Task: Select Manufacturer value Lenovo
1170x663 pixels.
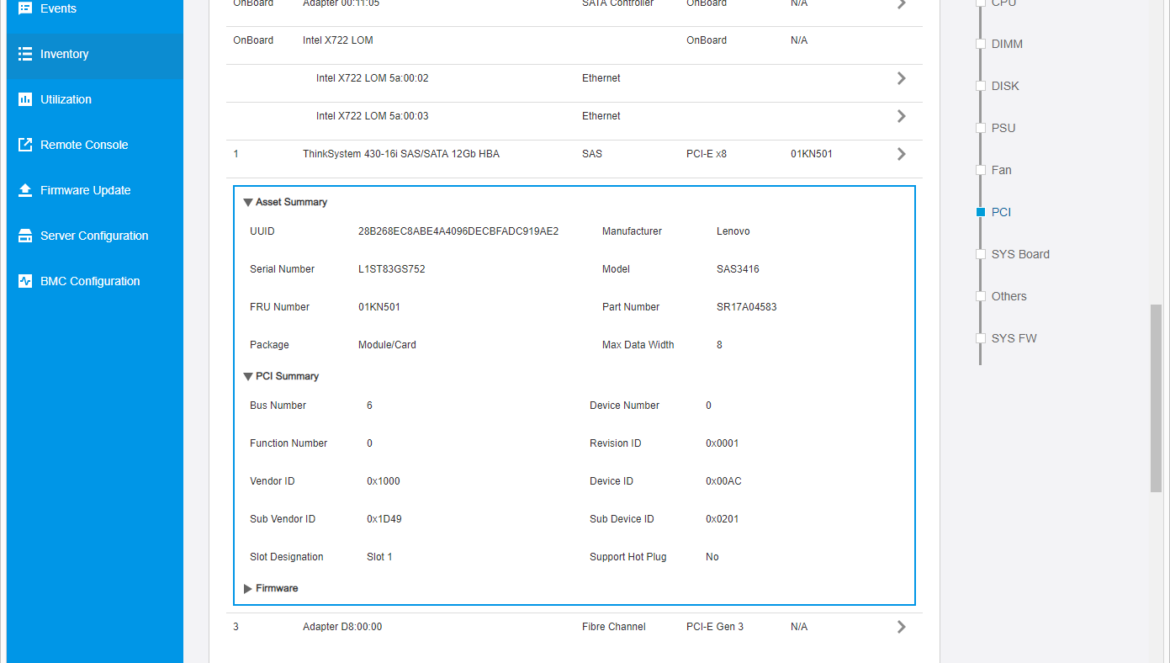Action: [x=733, y=231]
